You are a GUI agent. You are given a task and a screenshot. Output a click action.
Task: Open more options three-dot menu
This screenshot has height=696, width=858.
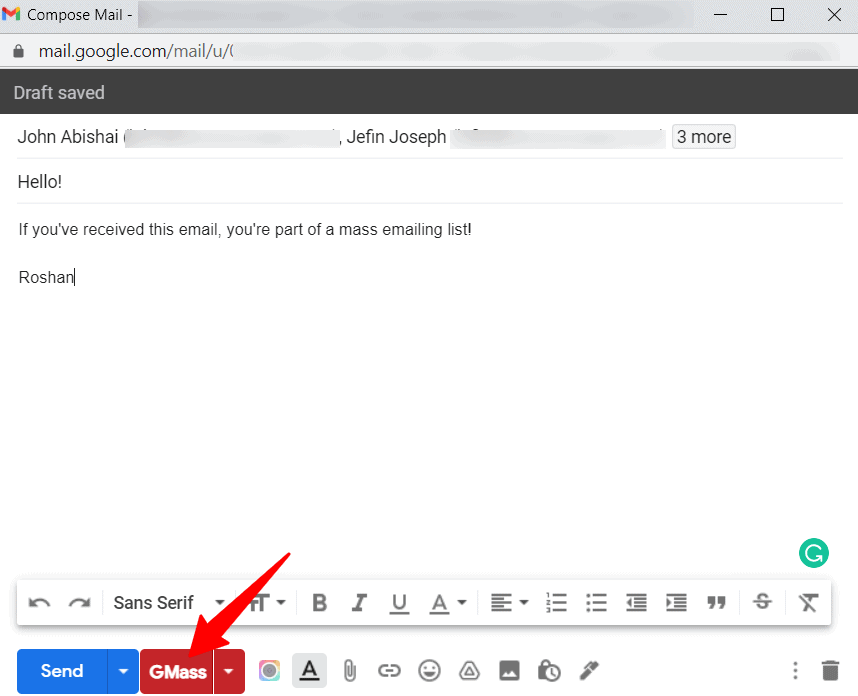coord(795,671)
